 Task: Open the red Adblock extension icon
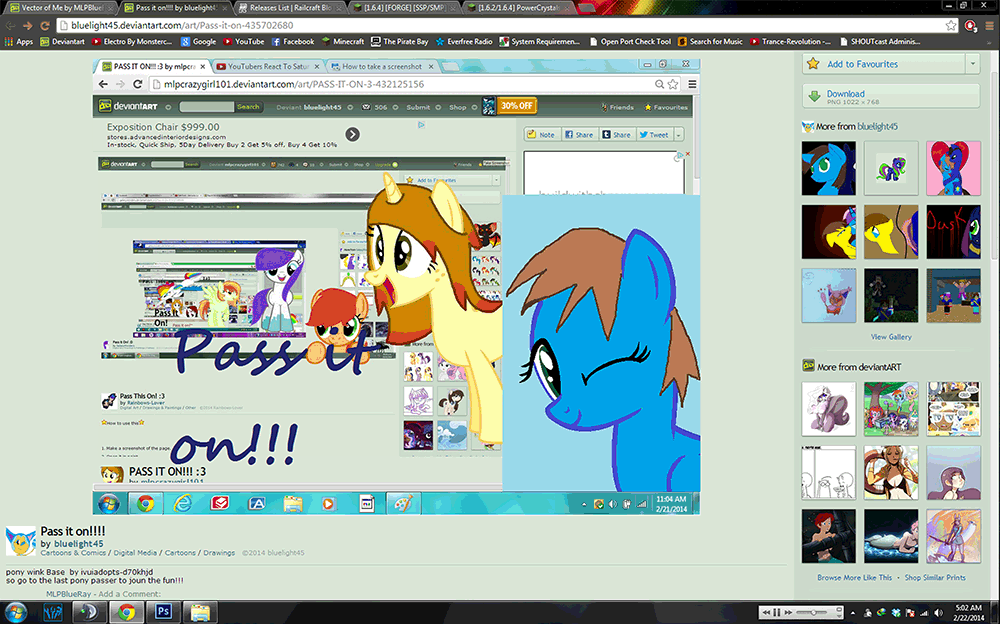pyautogui.click(x=971, y=26)
